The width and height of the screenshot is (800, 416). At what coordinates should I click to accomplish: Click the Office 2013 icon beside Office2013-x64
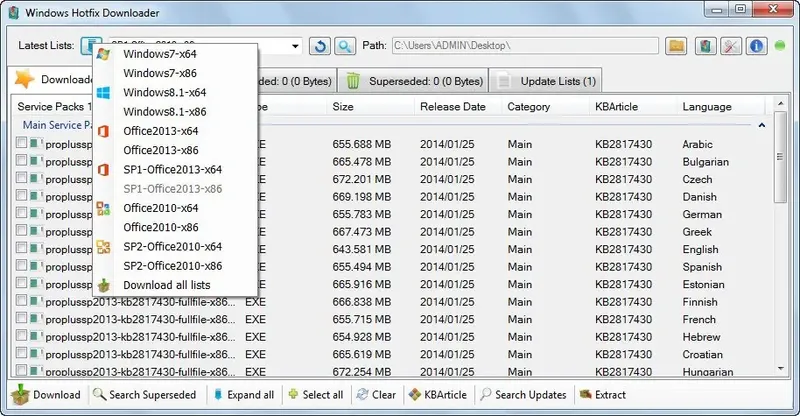coord(103,131)
